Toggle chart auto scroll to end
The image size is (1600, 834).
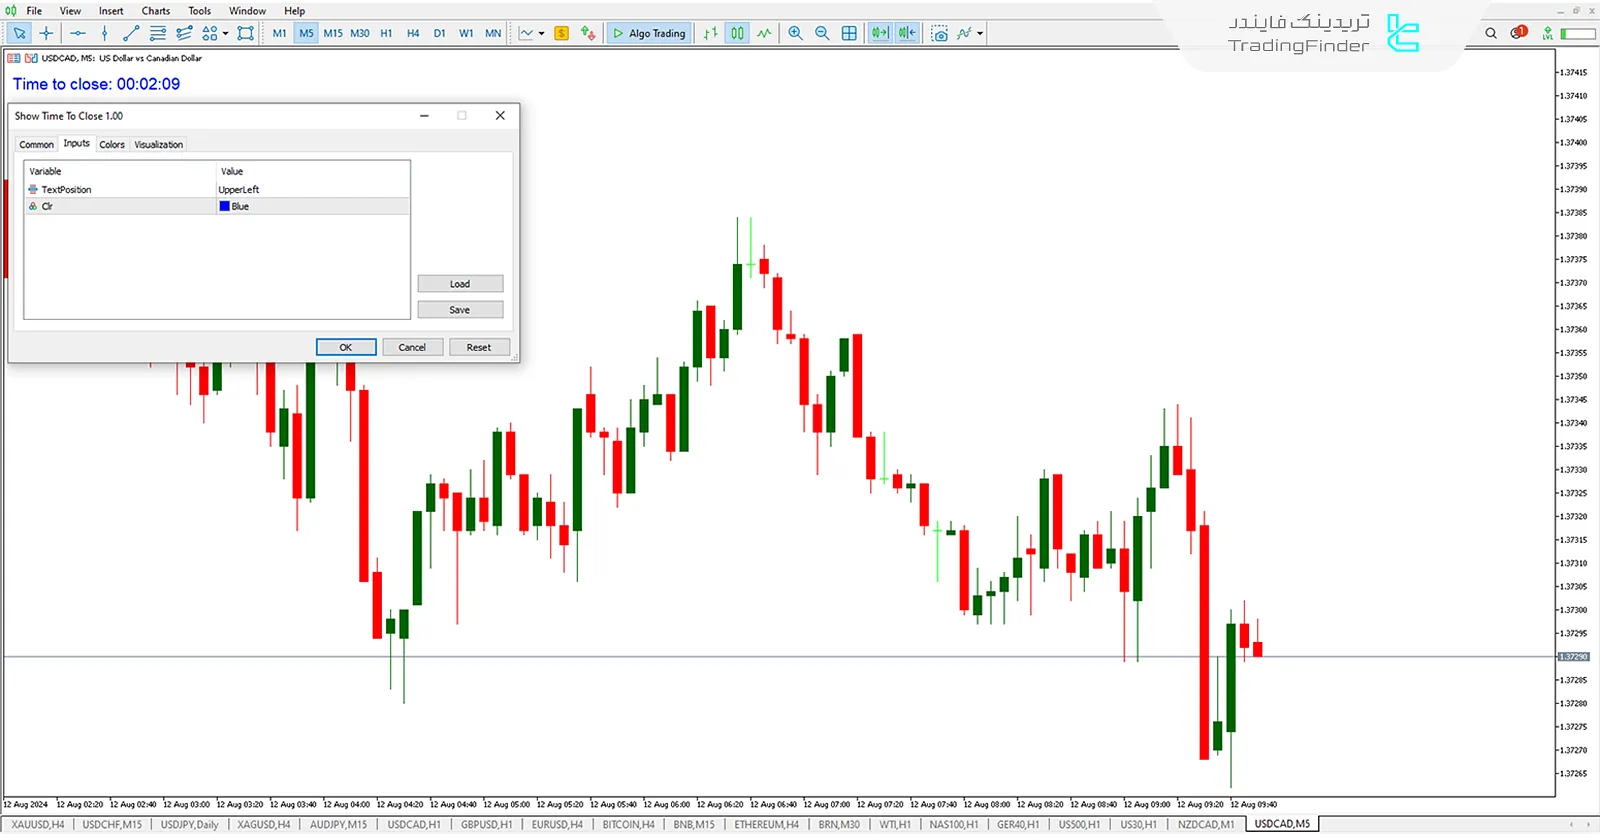879,33
